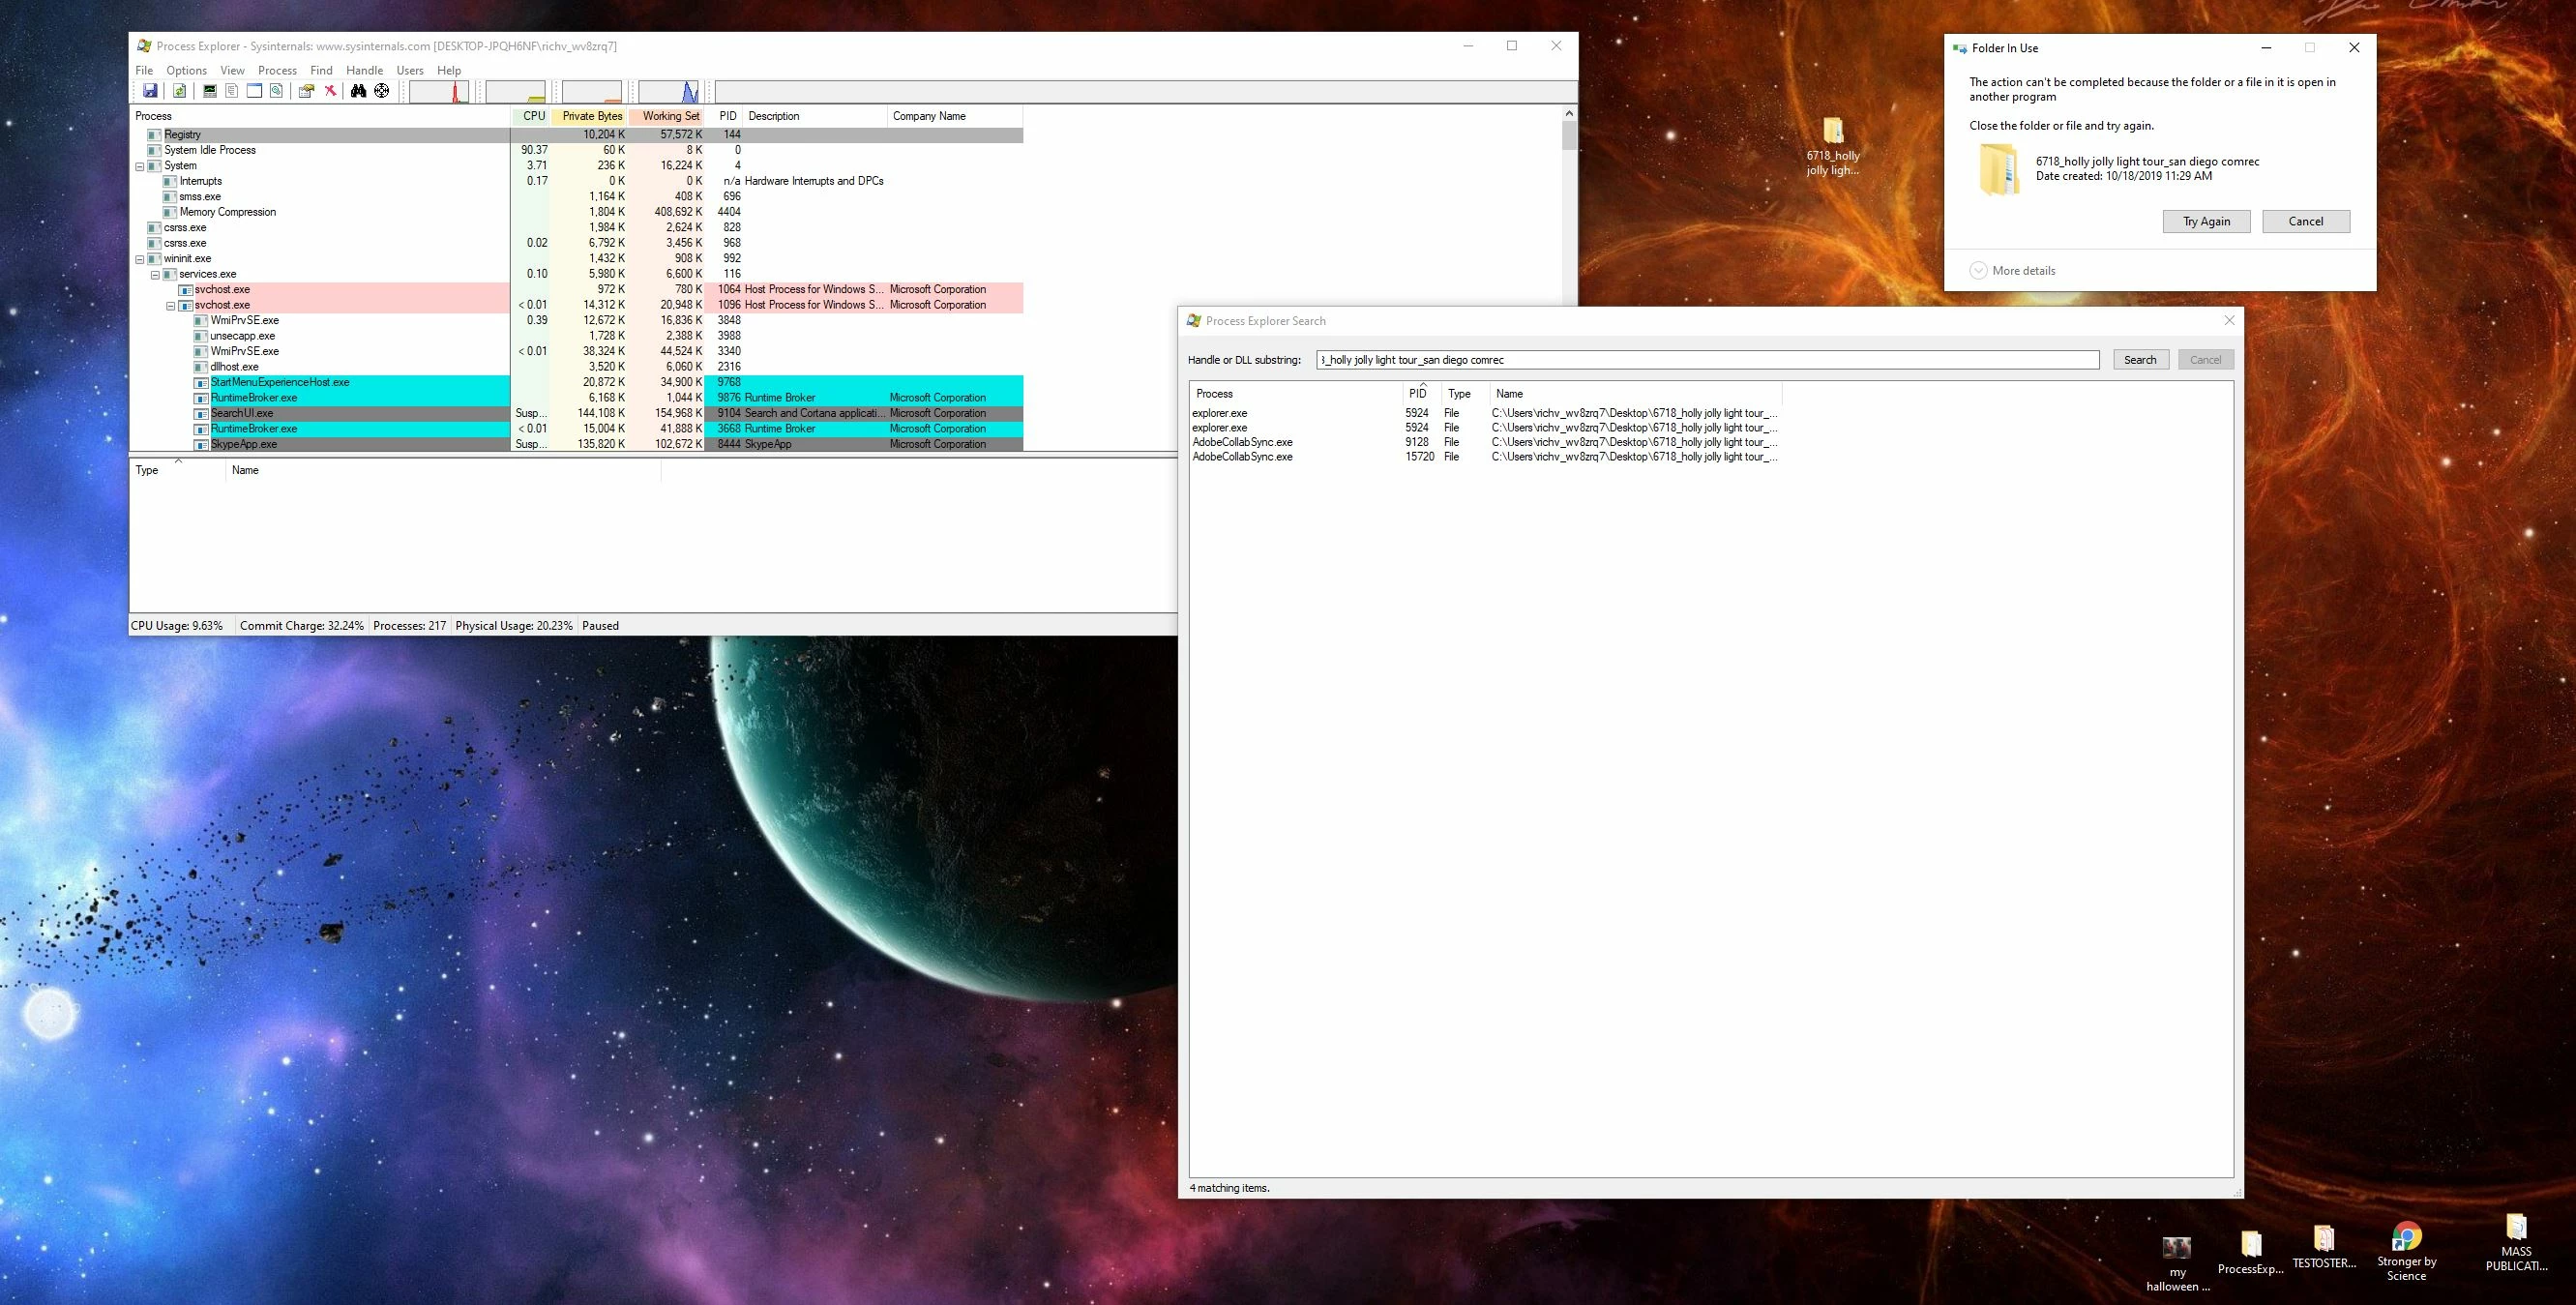Click into Handle or DLL substring field
This screenshot has height=1305, width=2576.
click(x=1706, y=360)
